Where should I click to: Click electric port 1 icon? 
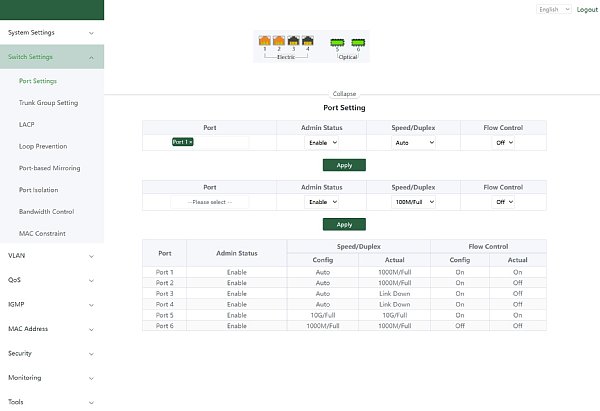click(265, 41)
